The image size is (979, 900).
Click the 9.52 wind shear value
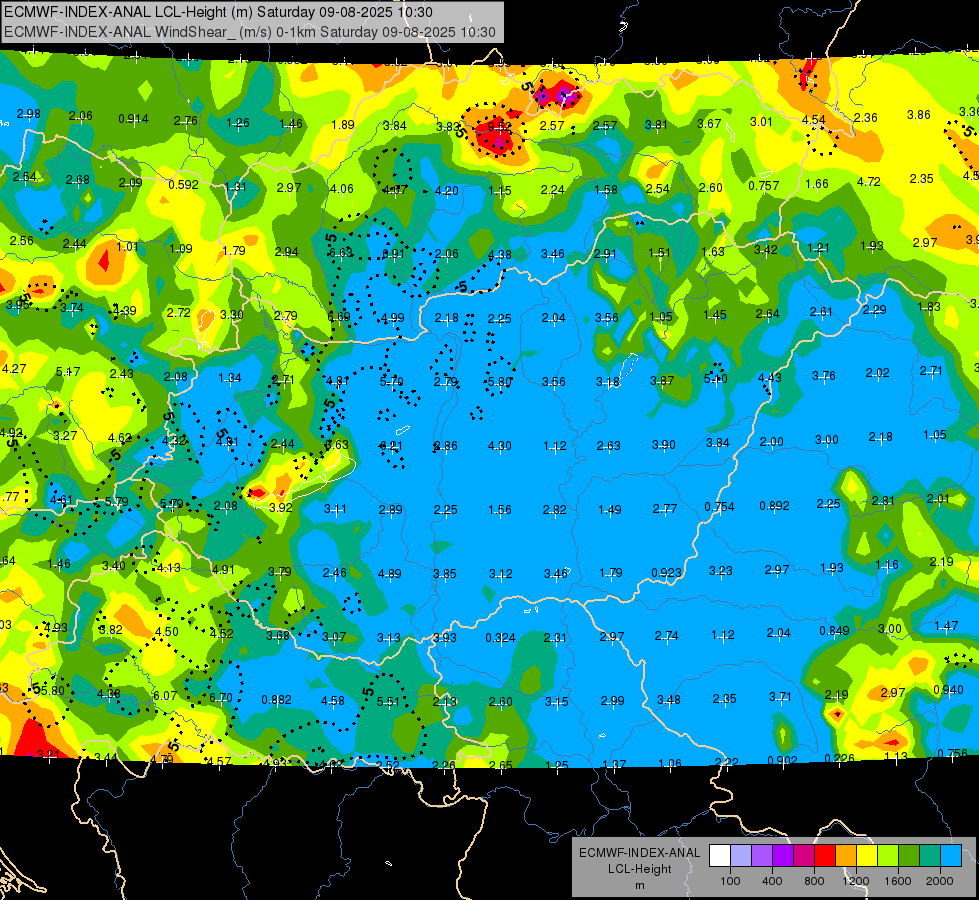coord(499,126)
